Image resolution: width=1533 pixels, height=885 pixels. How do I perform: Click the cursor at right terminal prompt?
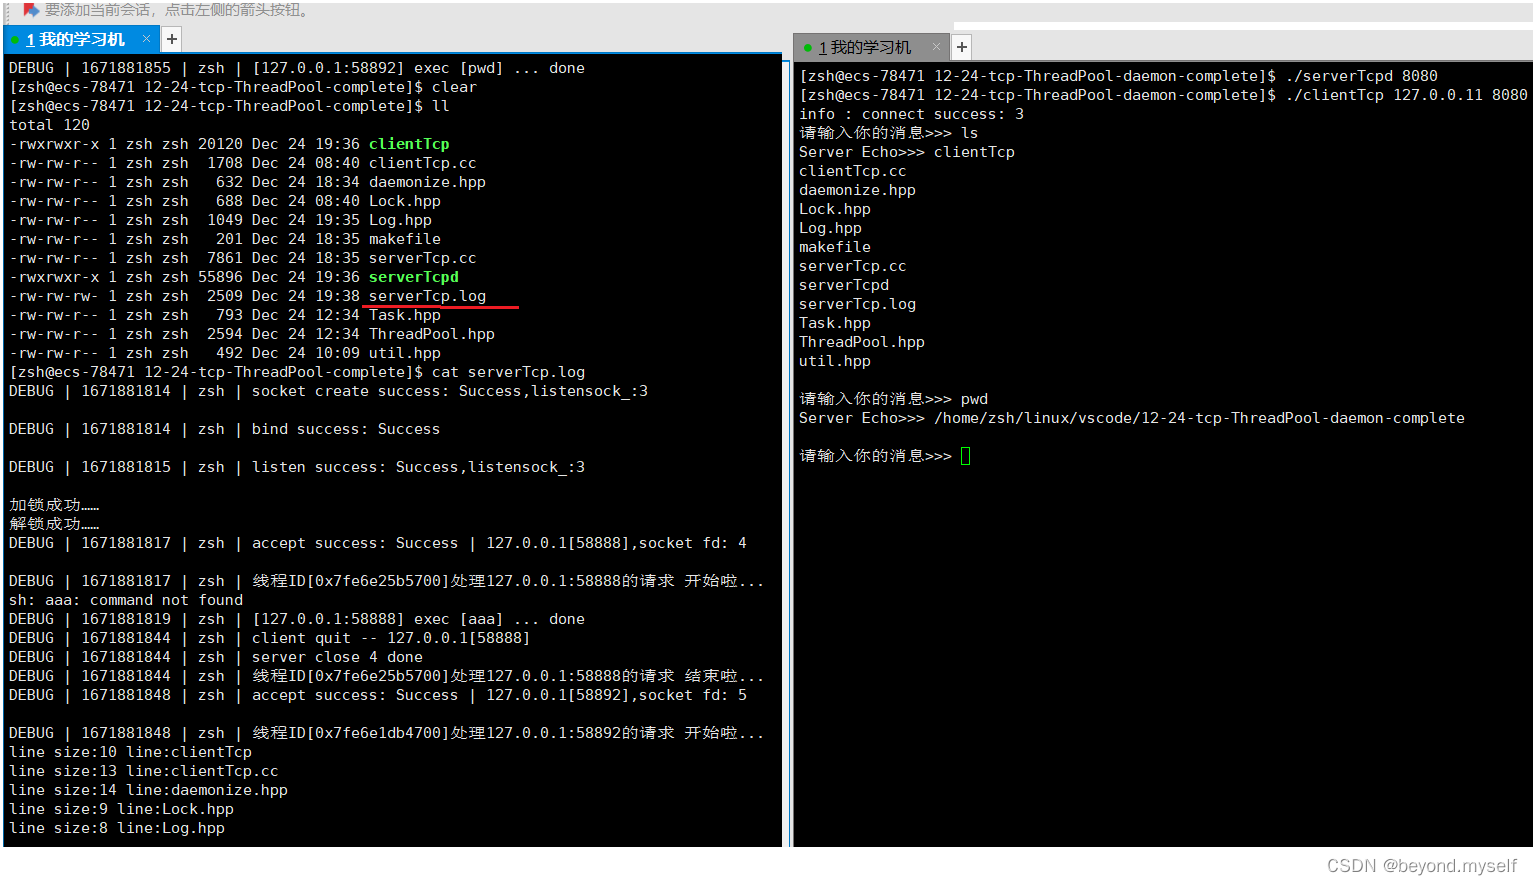965,456
